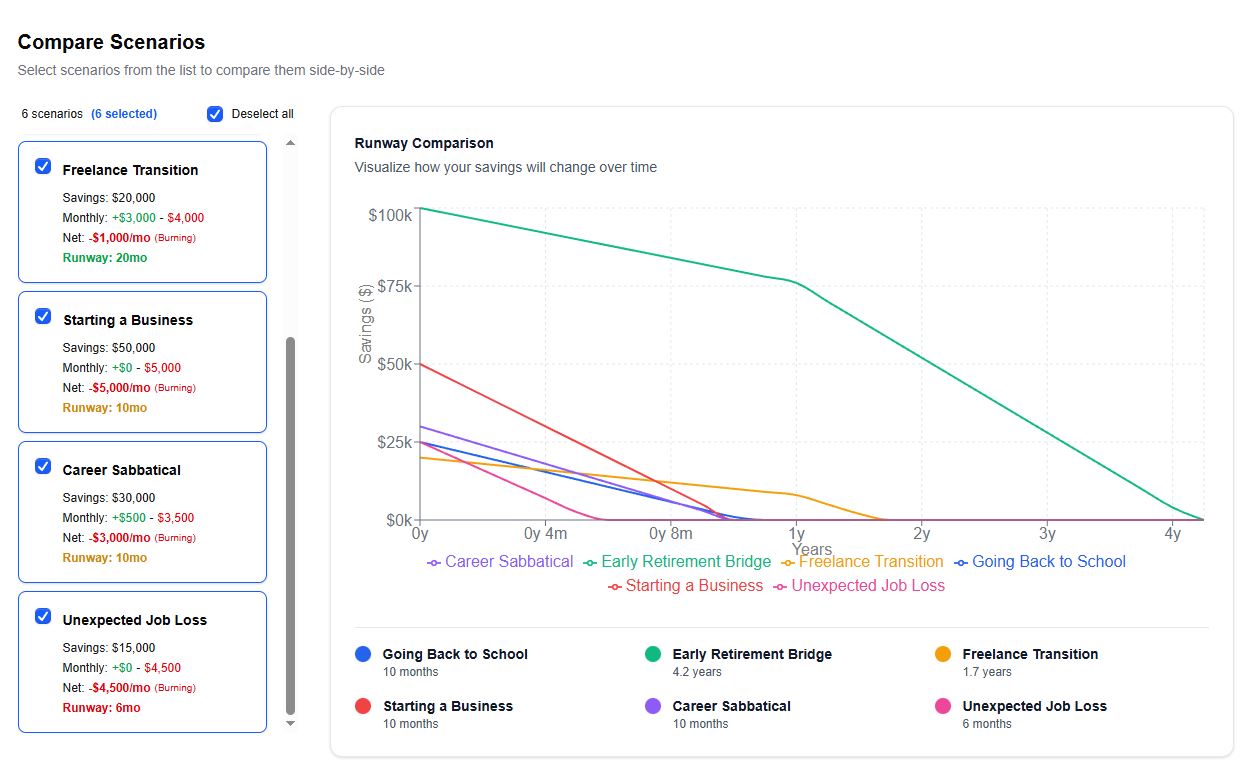
Task: Click the Deselect all checkbox
Action: 215,113
